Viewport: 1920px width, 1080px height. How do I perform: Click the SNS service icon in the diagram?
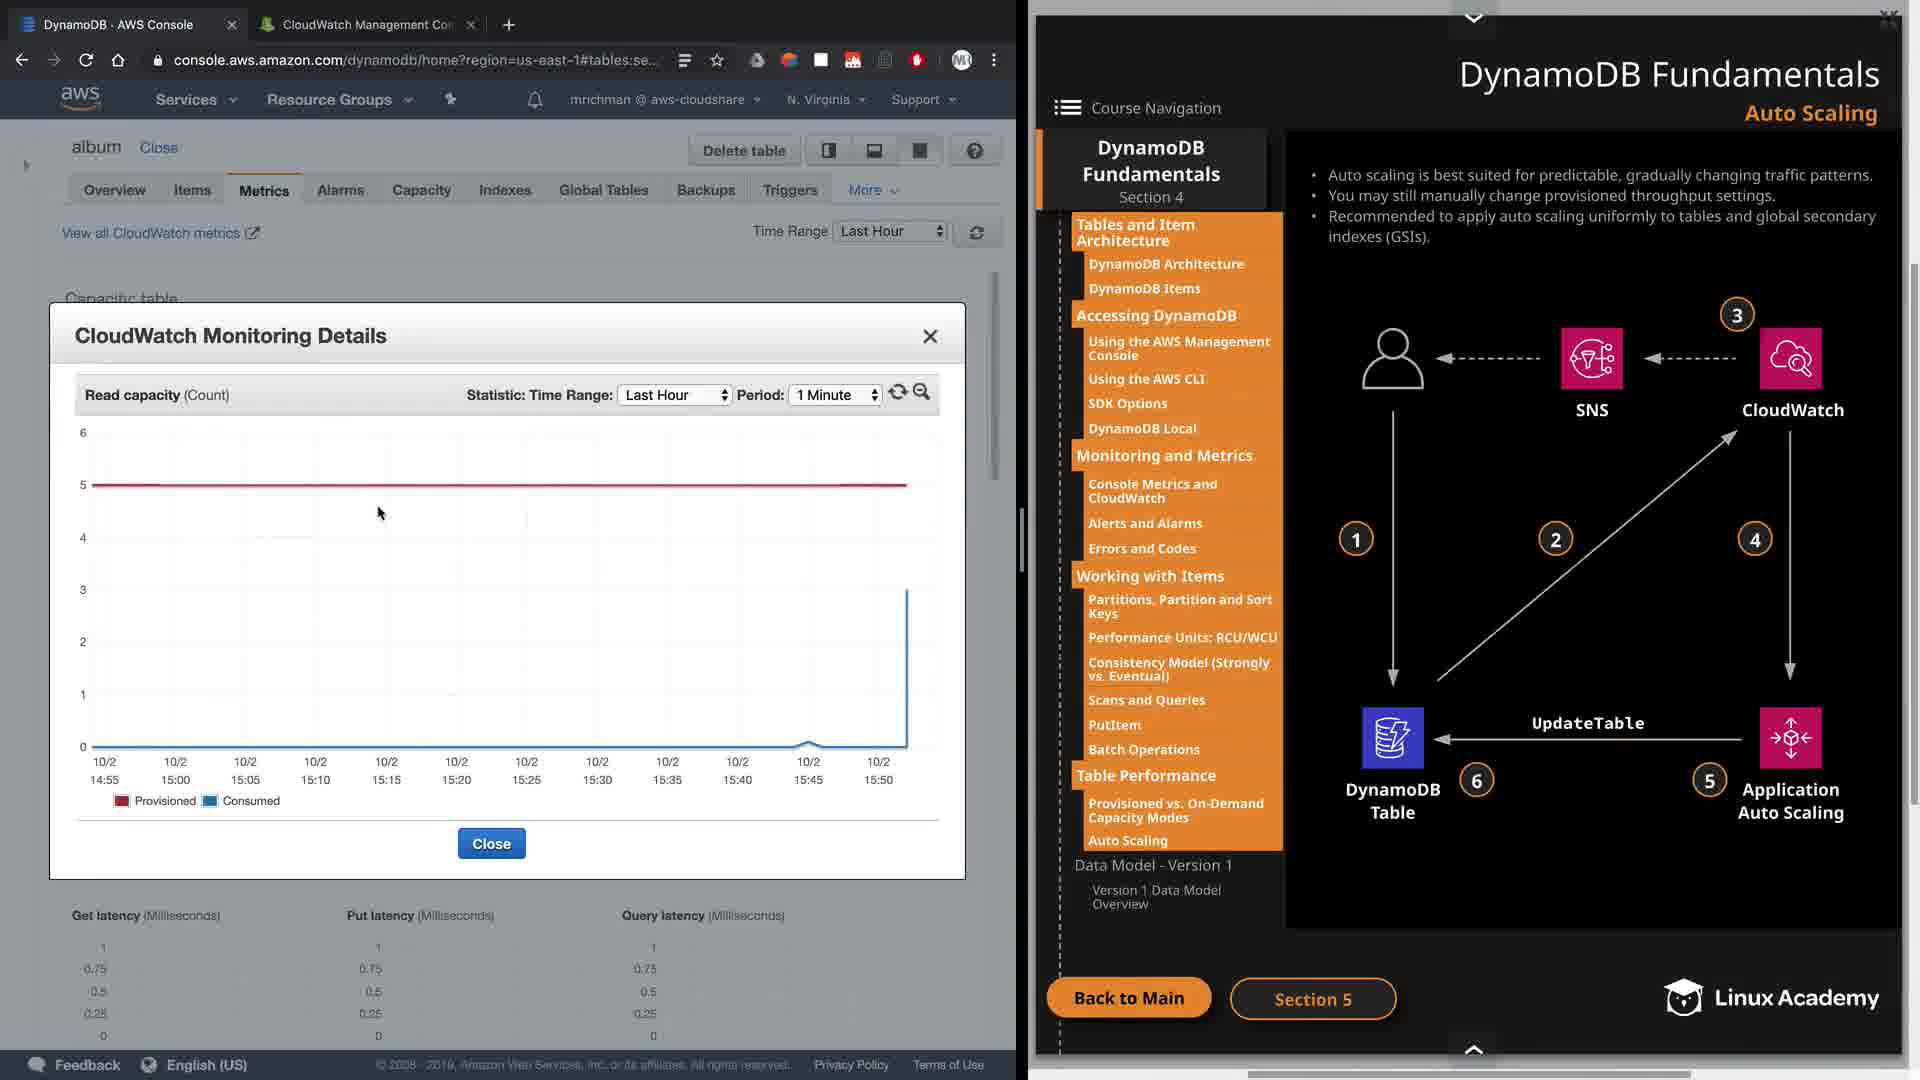pyautogui.click(x=1591, y=359)
